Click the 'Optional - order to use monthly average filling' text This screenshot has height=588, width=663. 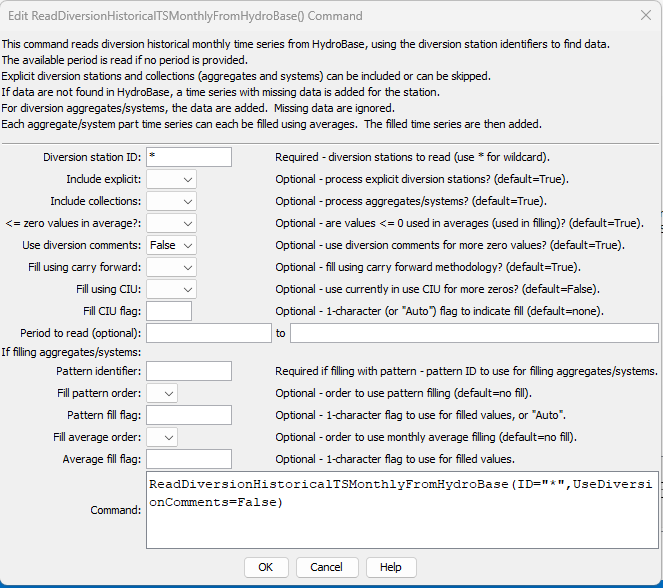(x=426, y=437)
